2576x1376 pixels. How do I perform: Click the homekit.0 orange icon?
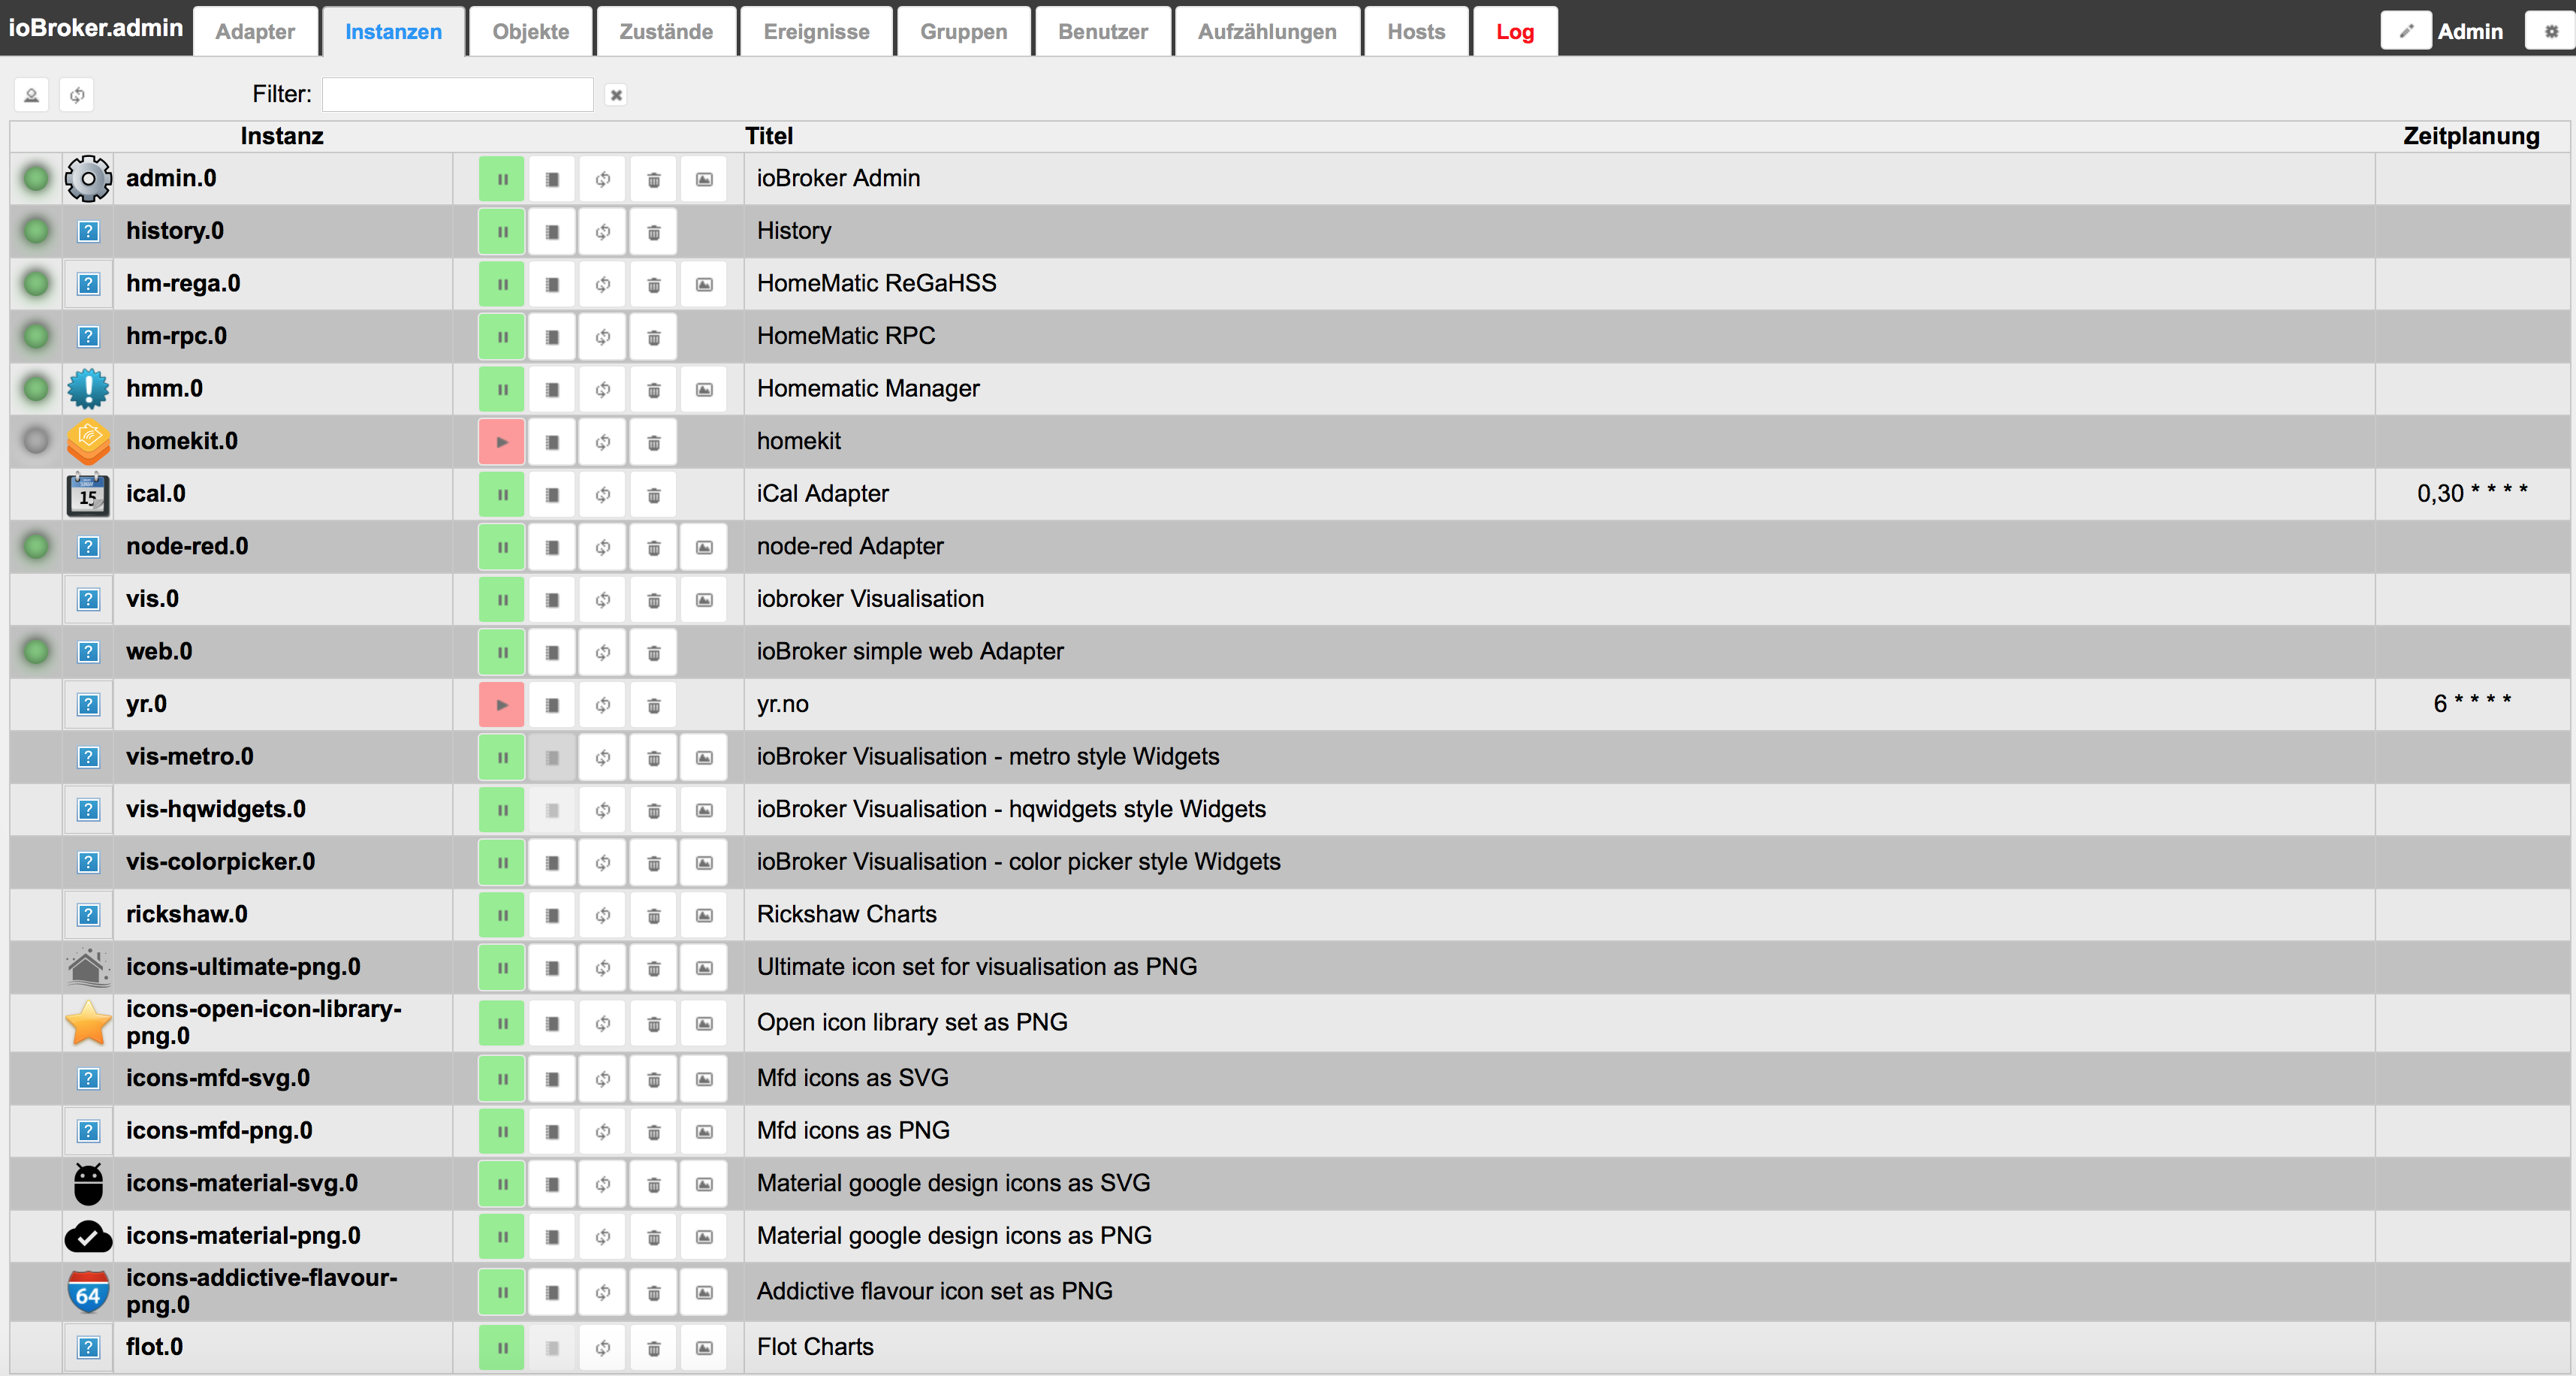[x=87, y=441]
